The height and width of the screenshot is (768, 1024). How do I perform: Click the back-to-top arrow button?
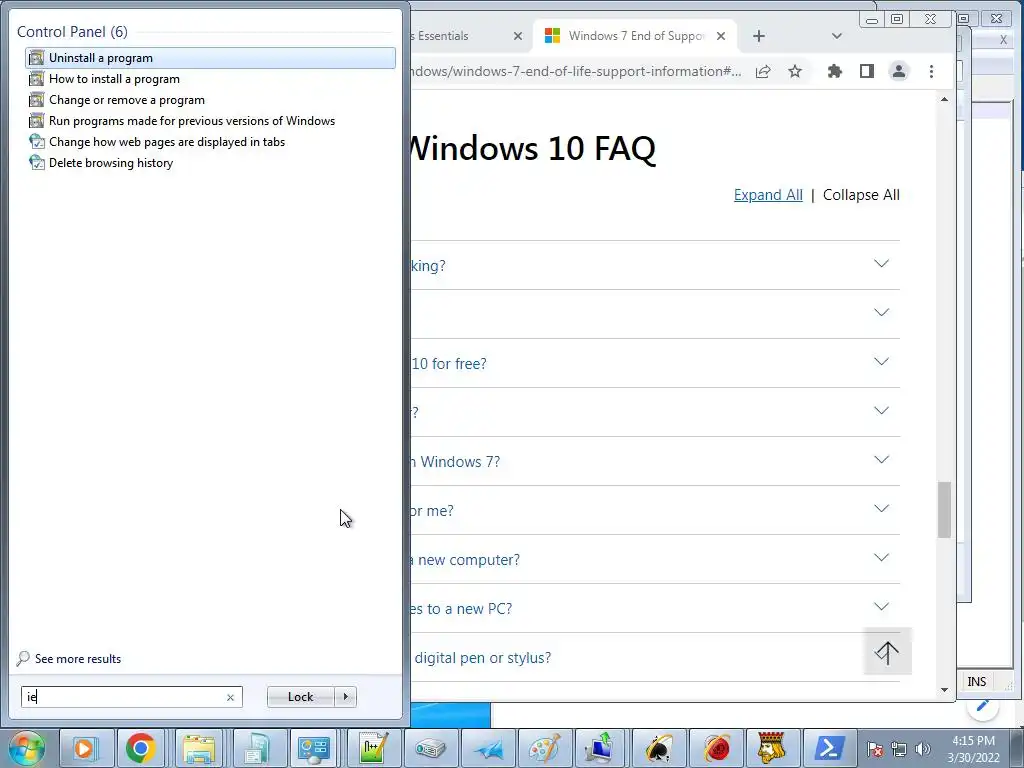887,651
